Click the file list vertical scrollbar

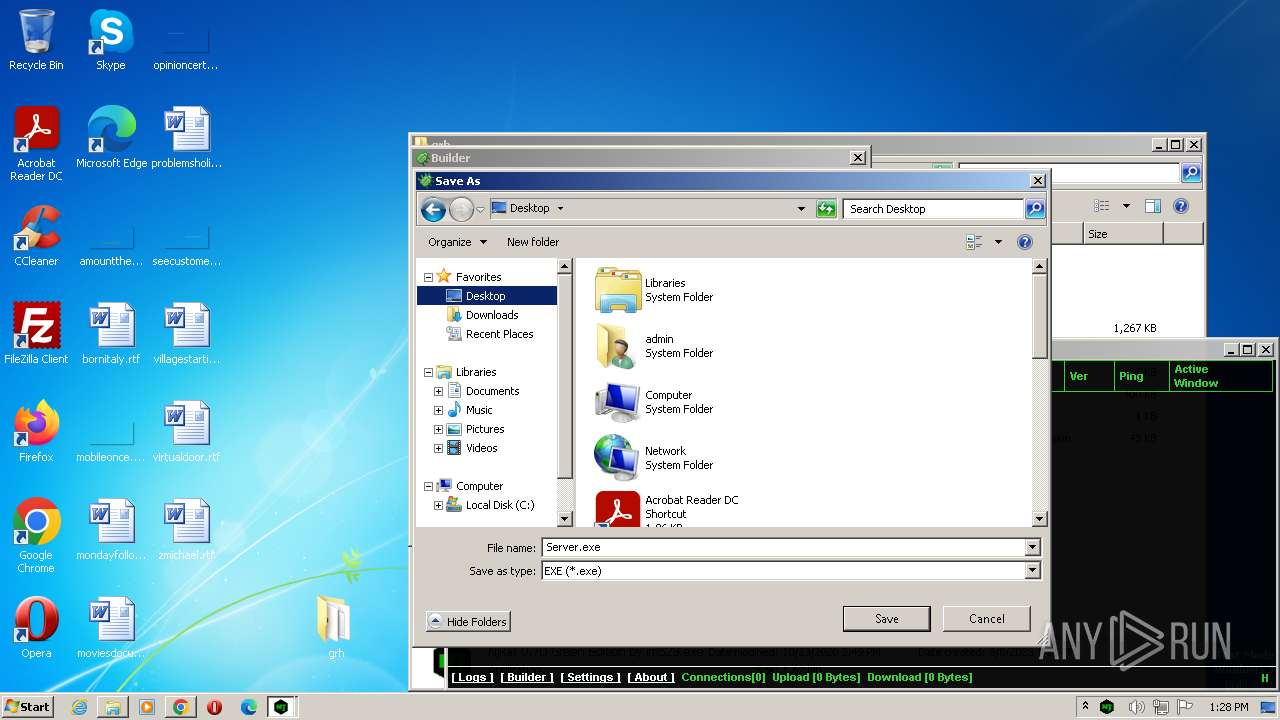pos(1039,392)
